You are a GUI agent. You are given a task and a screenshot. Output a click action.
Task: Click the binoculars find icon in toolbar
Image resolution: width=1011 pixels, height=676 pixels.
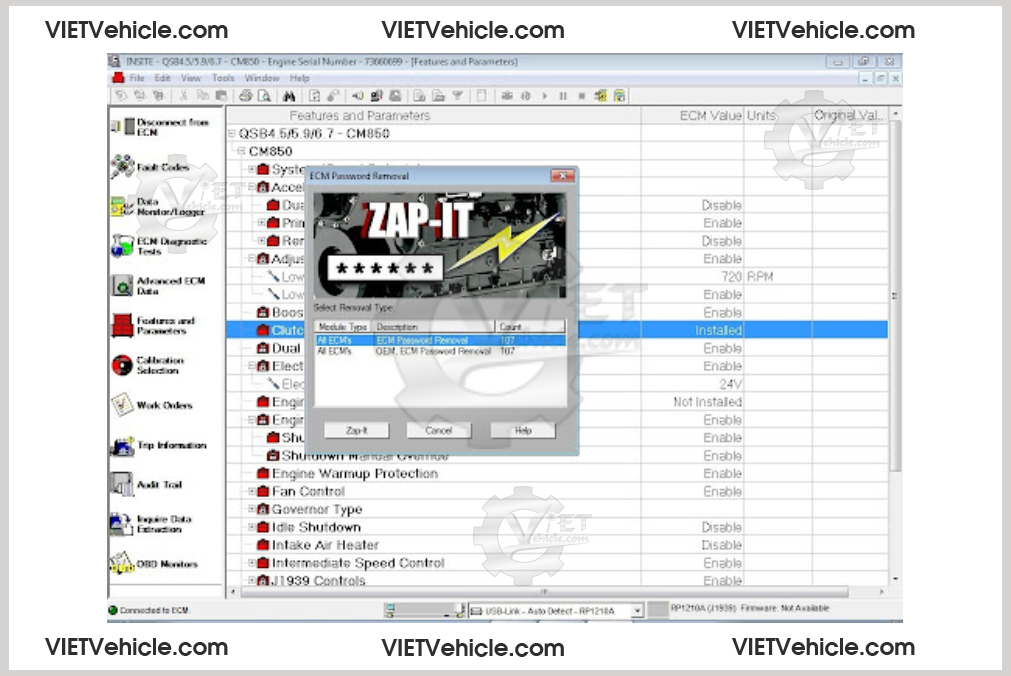(288, 96)
